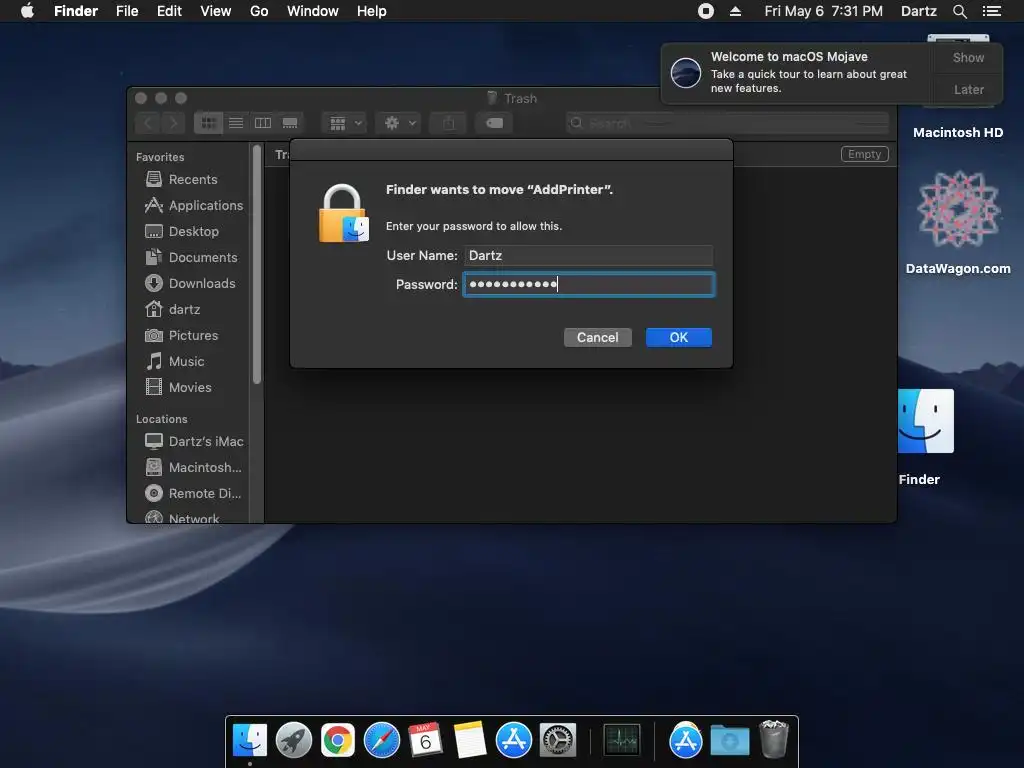This screenshot has width=1024, height=768.
Task: Click the User Name field
Action: click(588, 255)
